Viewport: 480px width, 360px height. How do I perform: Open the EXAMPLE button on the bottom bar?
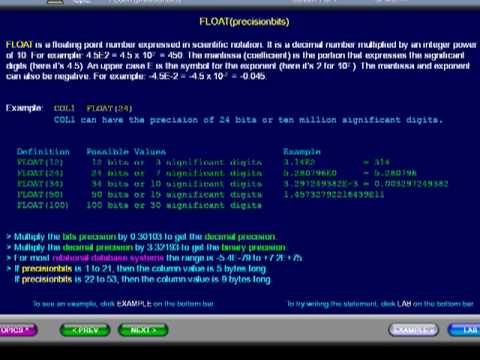pyautogui.click(x=414, y=330)
